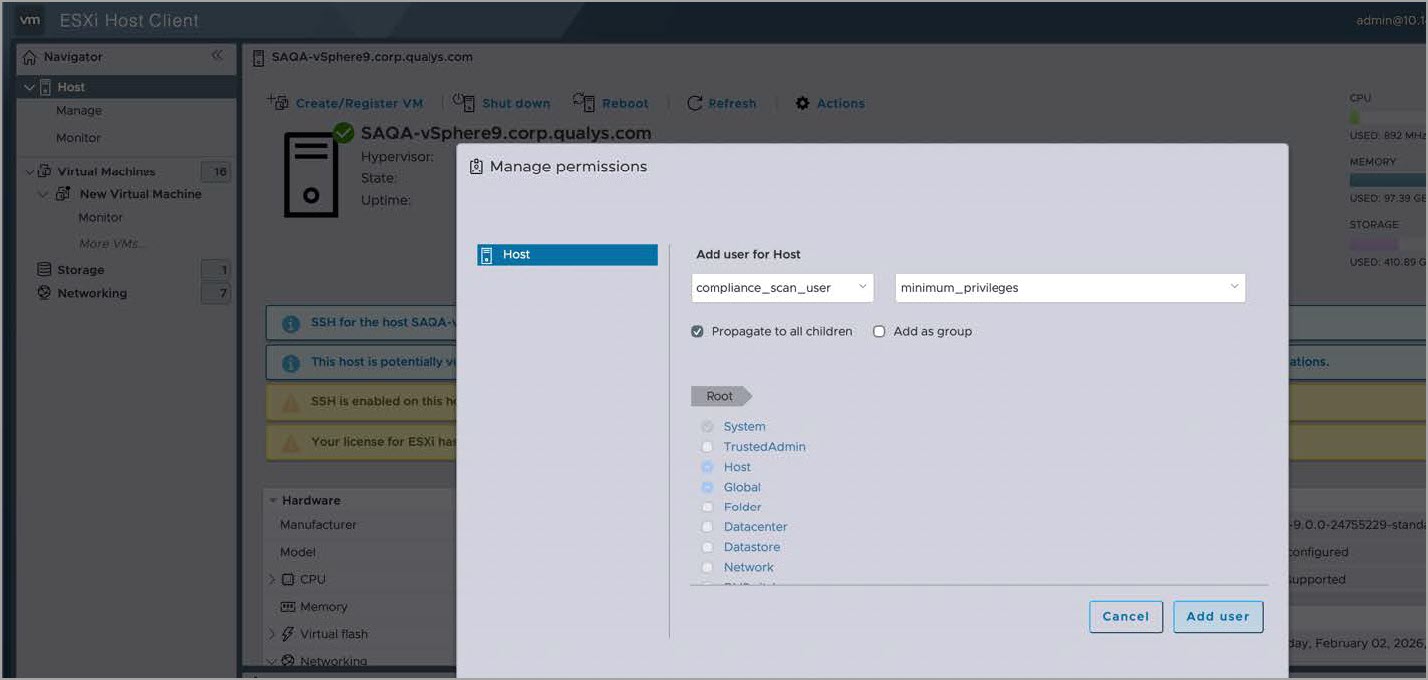Image resolution: width=1428 pixels, height=680 pixels.
Task: Uncheck Propagate to all children
Action: 698,331
